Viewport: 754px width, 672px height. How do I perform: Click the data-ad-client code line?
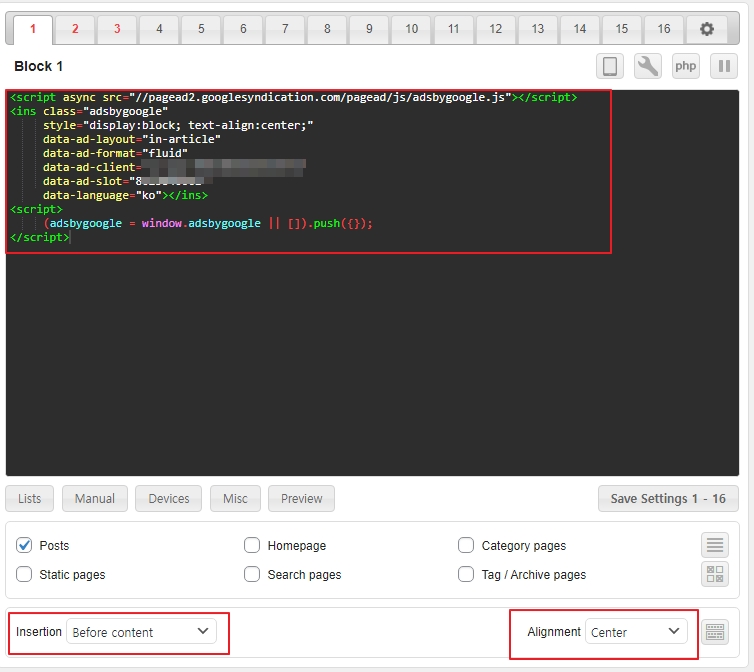174,167
